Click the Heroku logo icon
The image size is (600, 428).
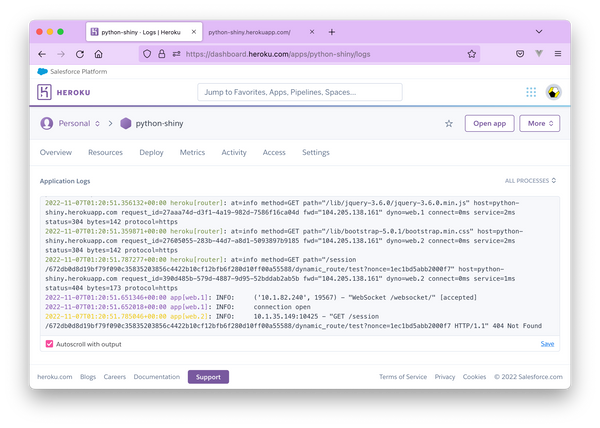[x=44, y=92]
